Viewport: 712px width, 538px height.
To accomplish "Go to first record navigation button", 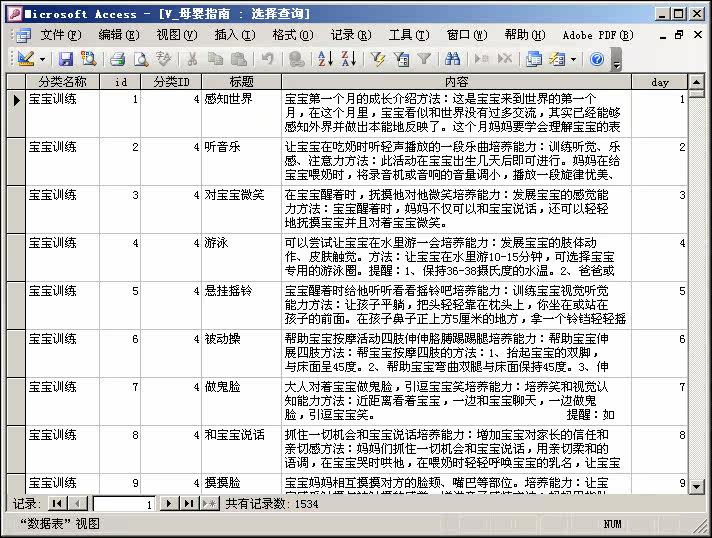I will (x=57, y=503).
